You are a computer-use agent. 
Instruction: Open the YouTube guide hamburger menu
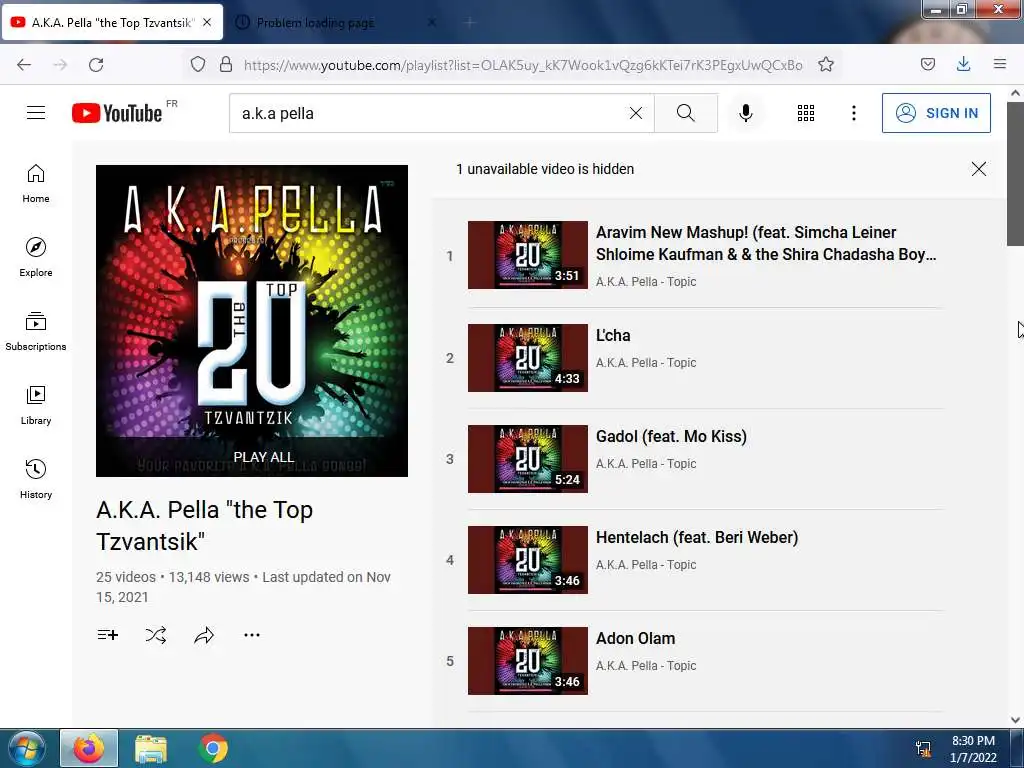(x=36, y=113)
